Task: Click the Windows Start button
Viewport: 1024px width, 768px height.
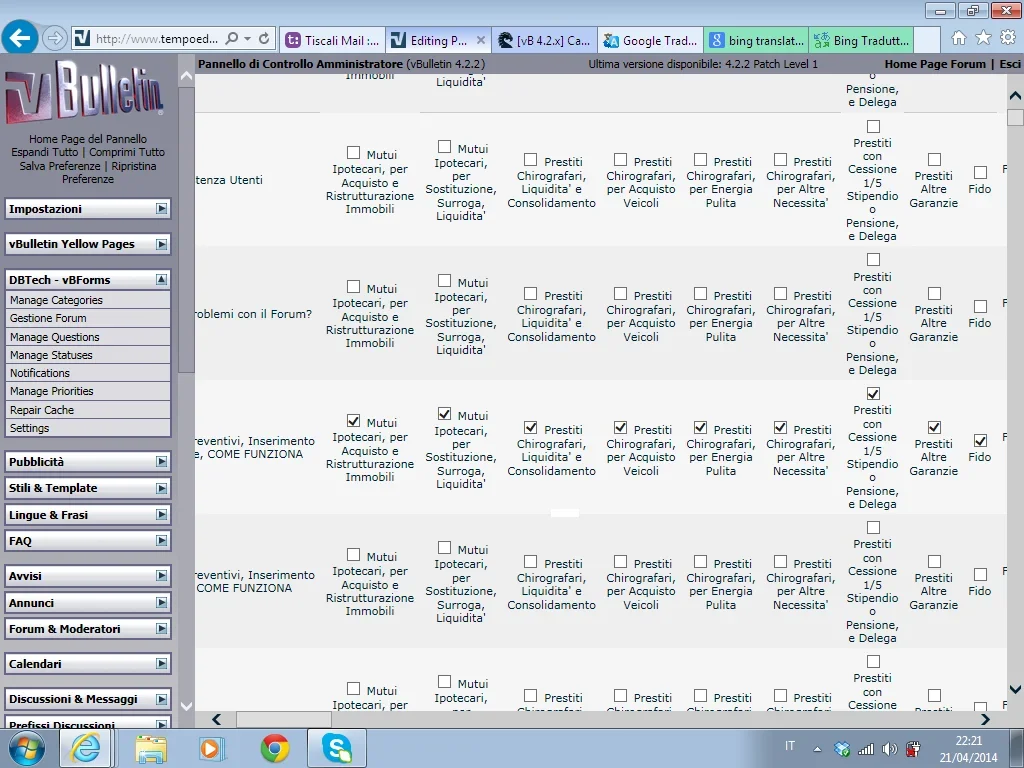Action: pos(27,748)
